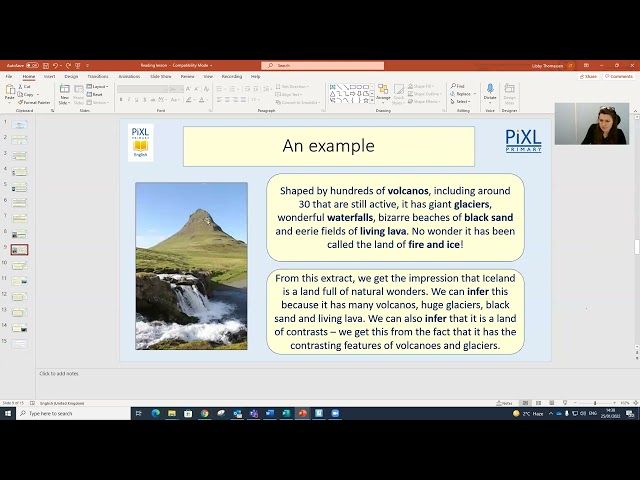The width and height of the screenshot is (640, 480).
Task: Open the Animations tab
Action: pos(129,76)
